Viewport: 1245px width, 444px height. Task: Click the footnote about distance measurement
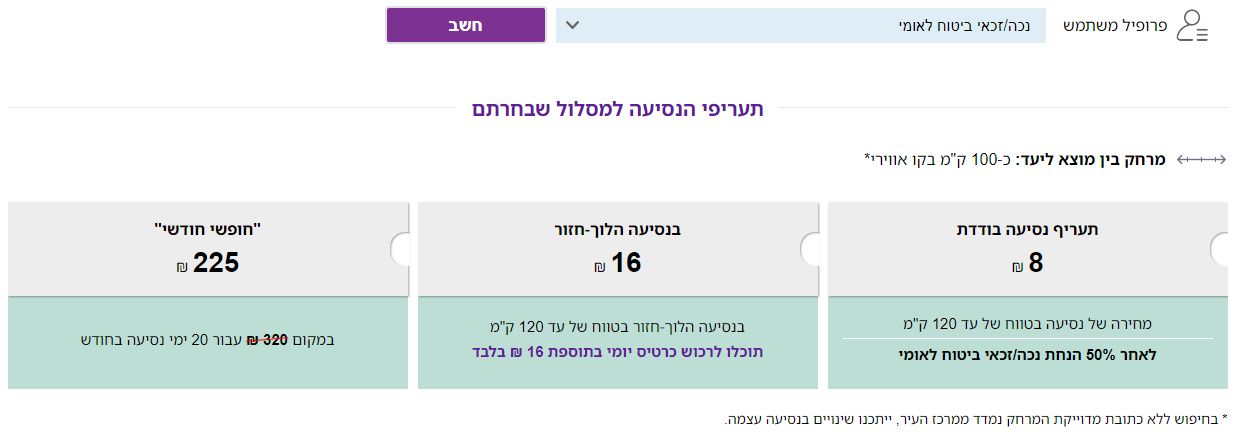(975, 418)
